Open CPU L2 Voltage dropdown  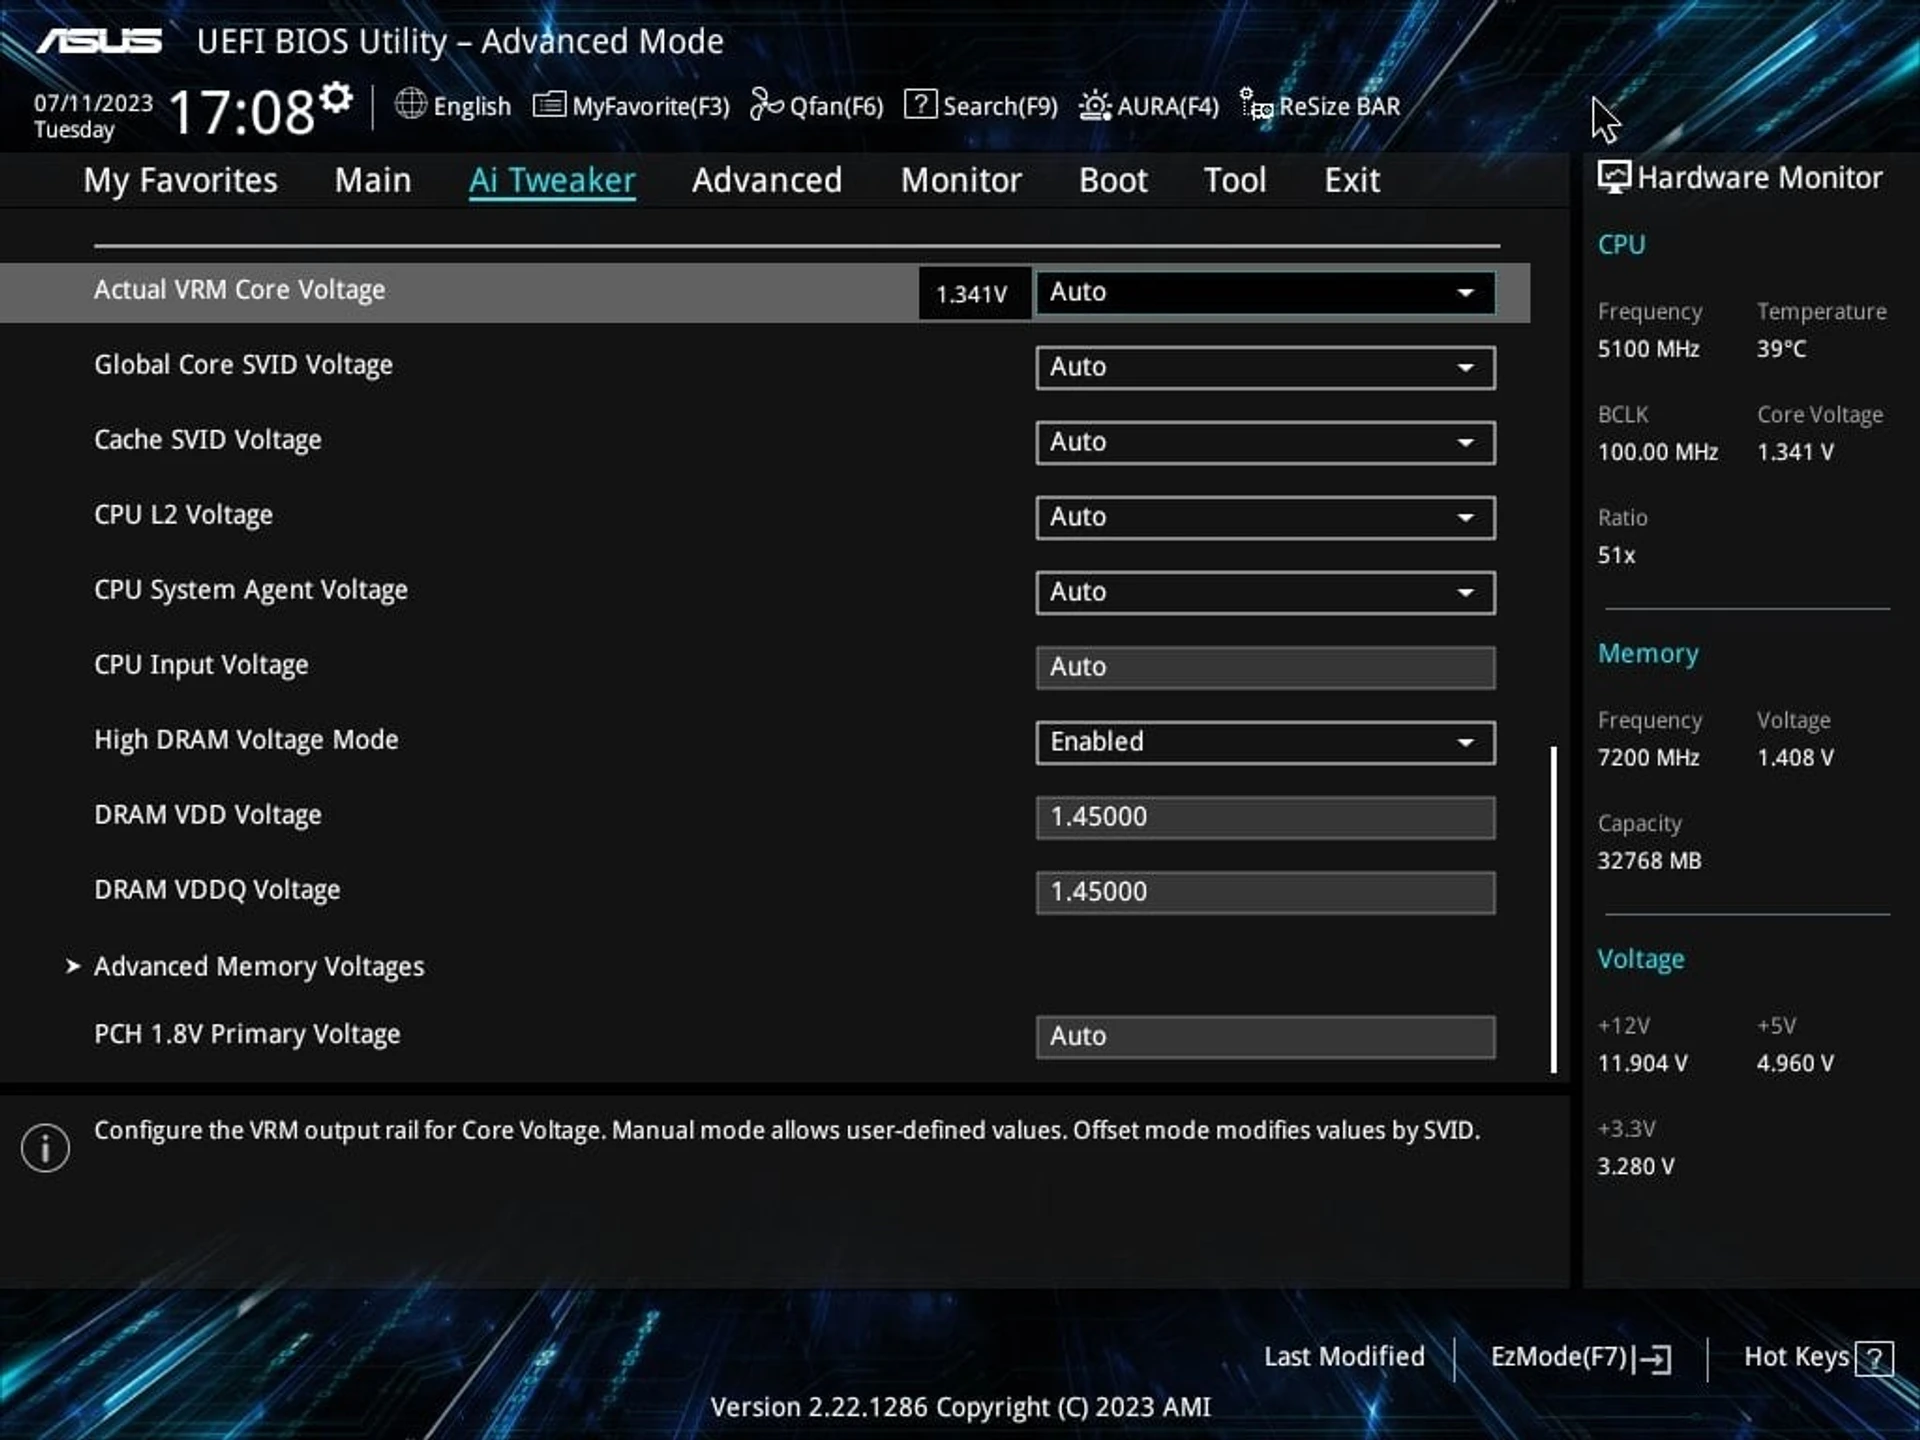tap(1265, 517)
